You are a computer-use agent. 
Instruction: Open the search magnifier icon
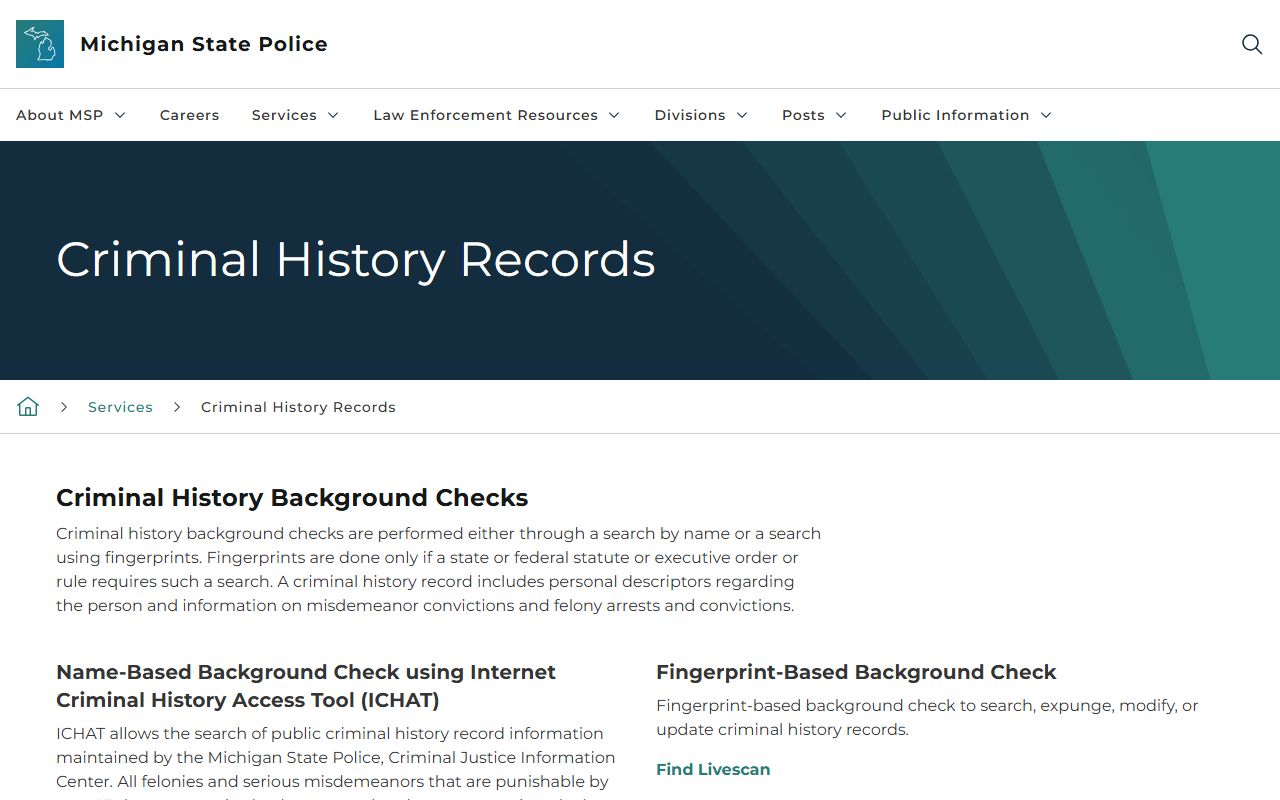click(1251, 44)
